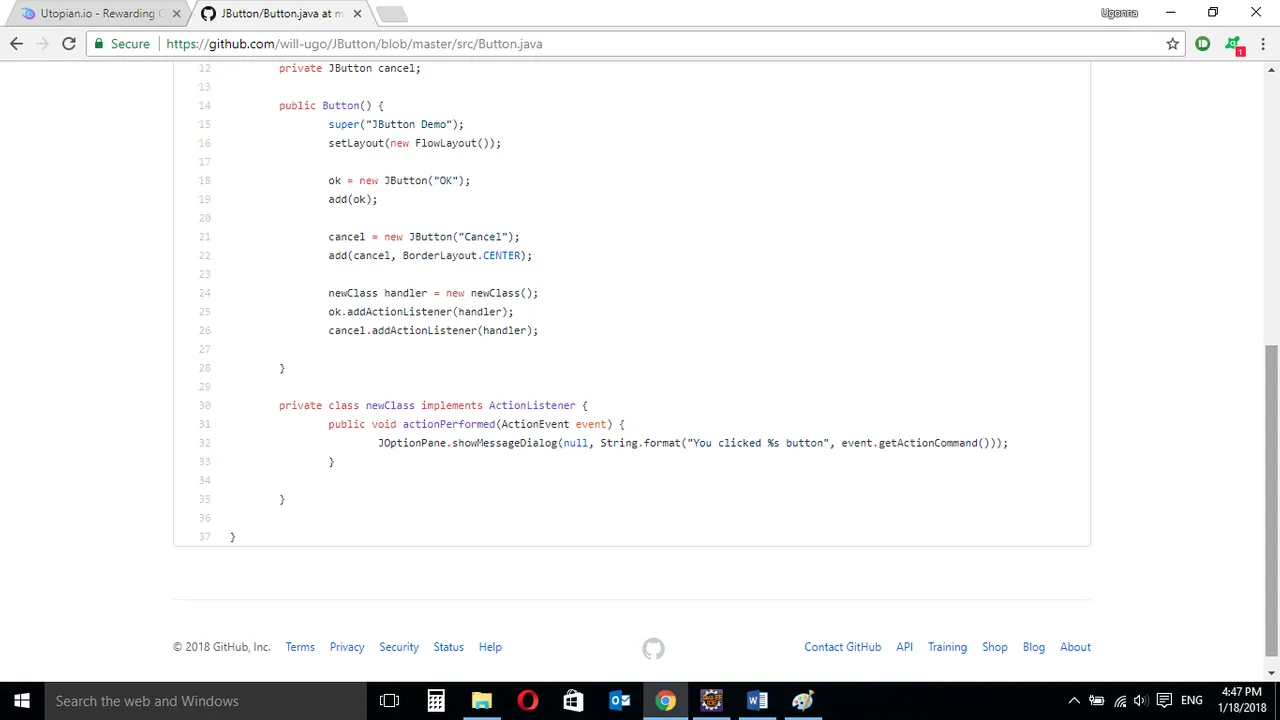Select line number 14
Viewport: 1280px width, 720px height.
point(204,106)
